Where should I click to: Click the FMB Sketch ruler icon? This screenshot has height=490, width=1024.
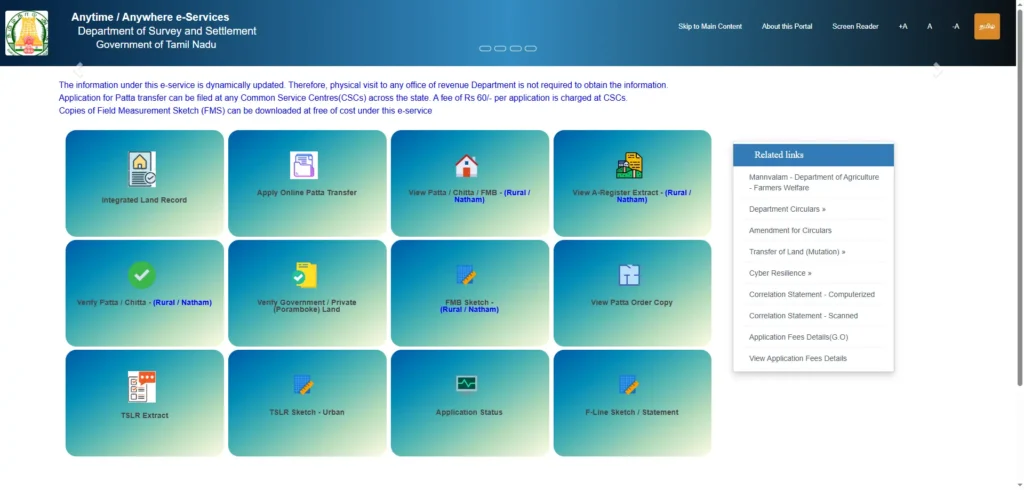tap(466, 275)
